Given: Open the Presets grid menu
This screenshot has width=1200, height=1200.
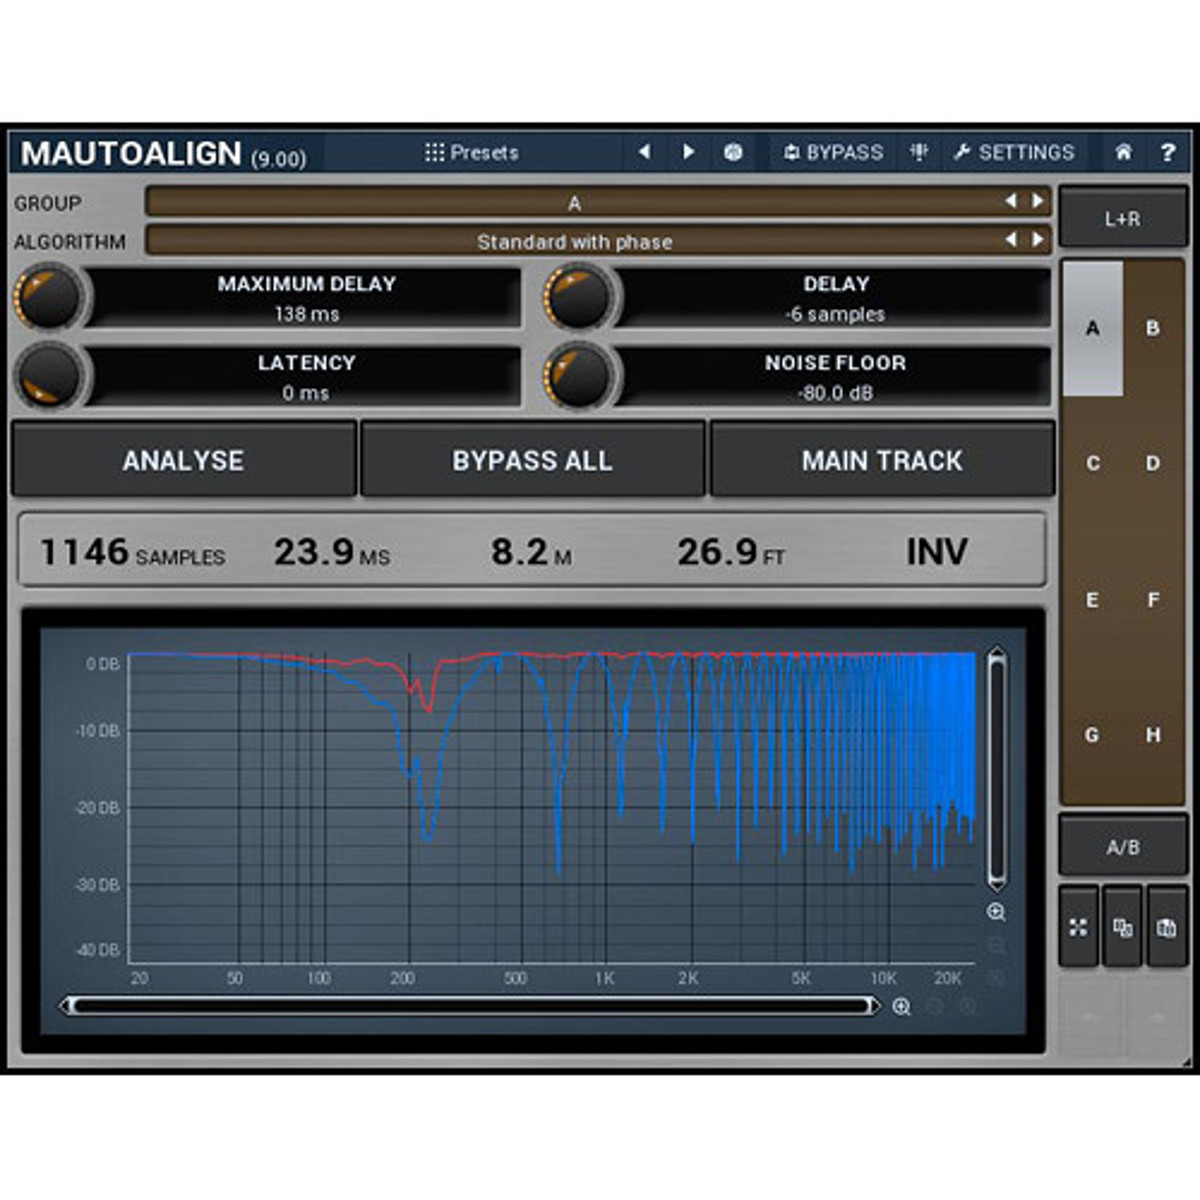Looking at the screenshot, I should click(471, 152).
